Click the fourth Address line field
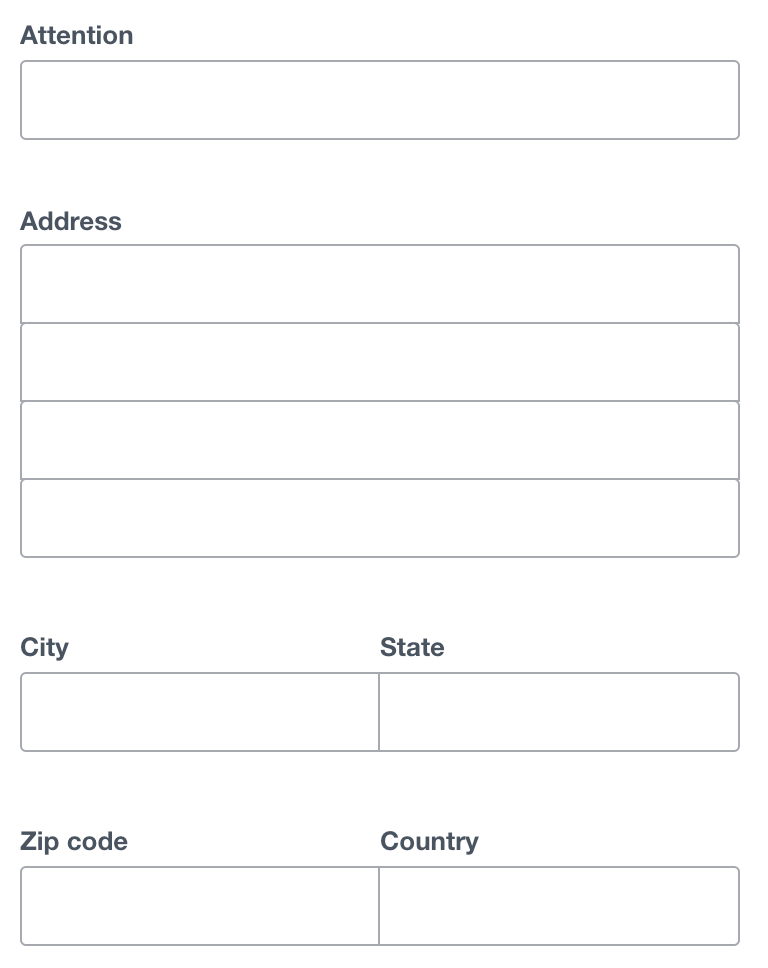 pos(380,517)
